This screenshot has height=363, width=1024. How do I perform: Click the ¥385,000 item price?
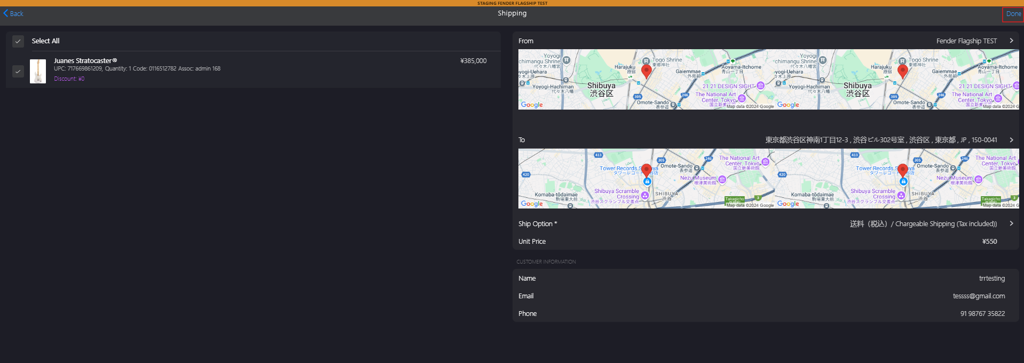click(473, 61)
